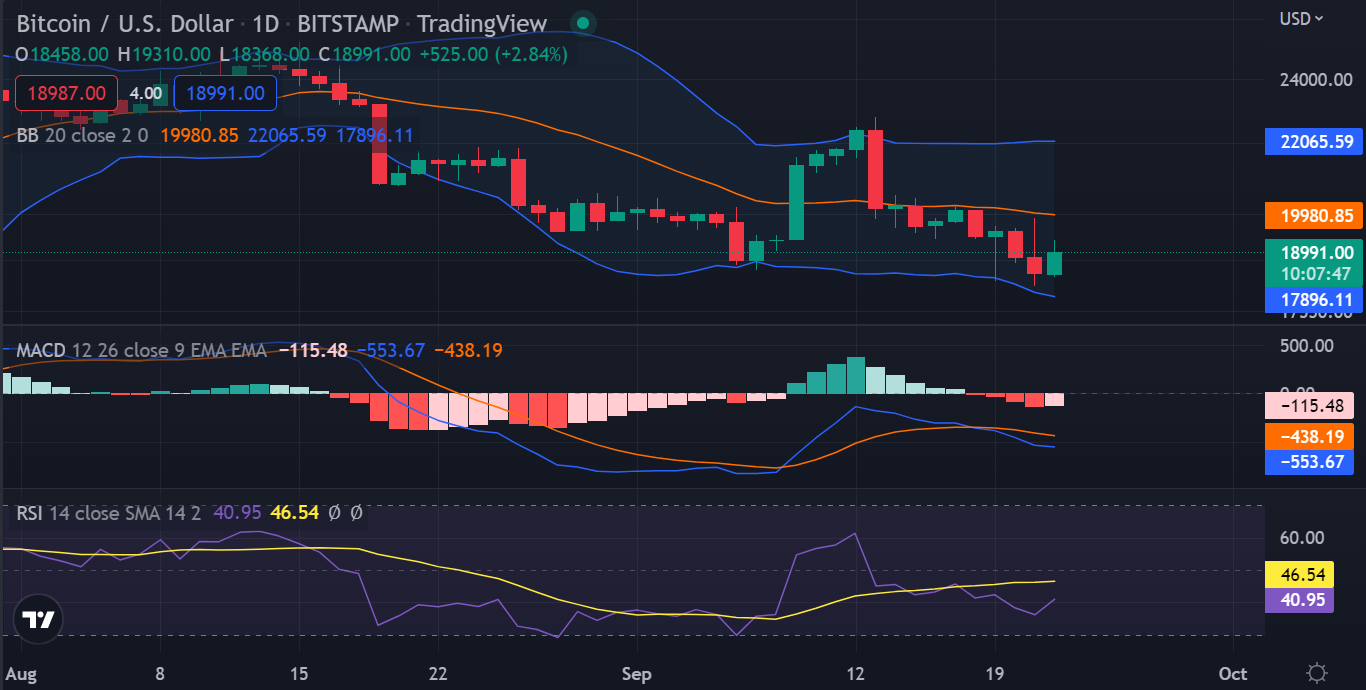The width and height of the screenshot is (1366, 690).
Task: Click the green data-status dot in the header
Action: (581, 19)
